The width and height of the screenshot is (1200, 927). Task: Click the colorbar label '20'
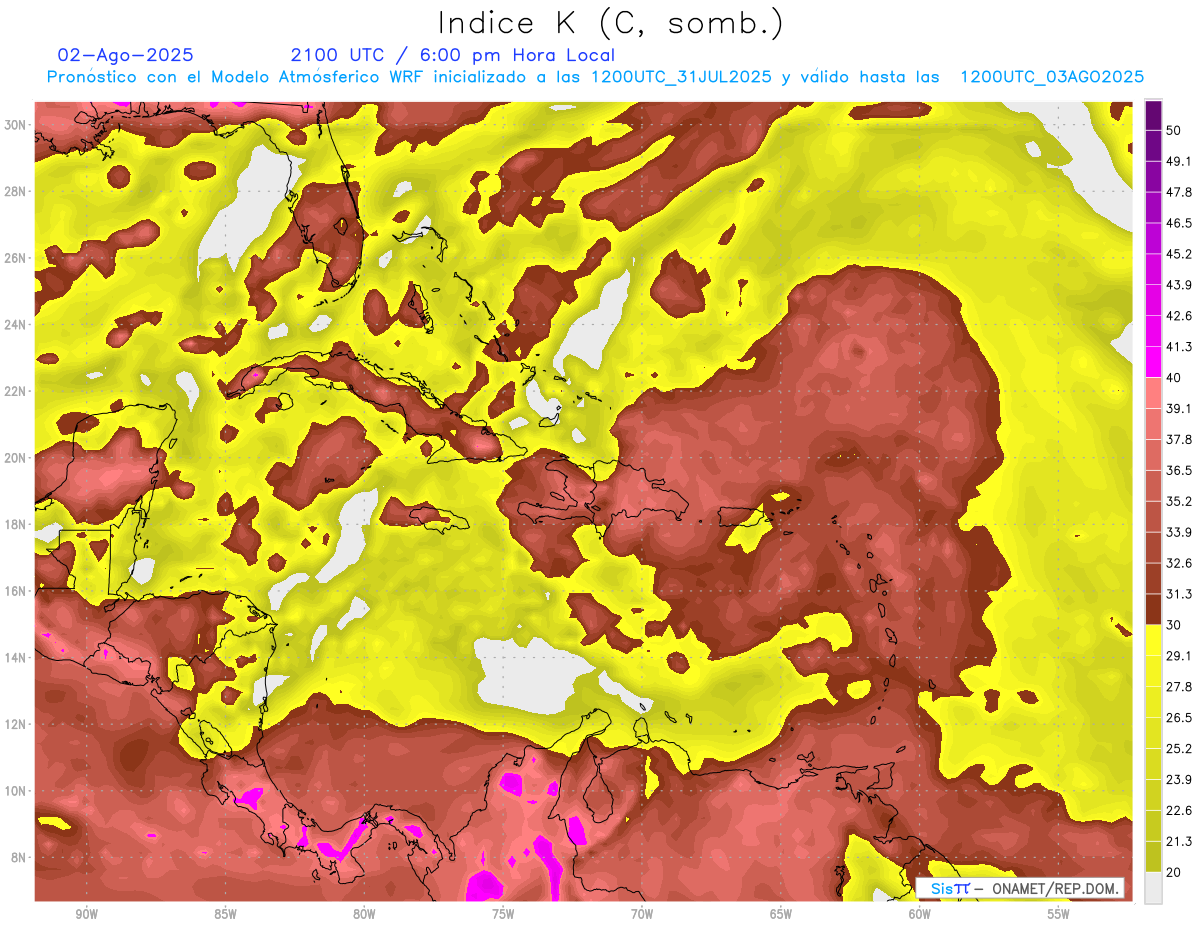pos(1174,872)
